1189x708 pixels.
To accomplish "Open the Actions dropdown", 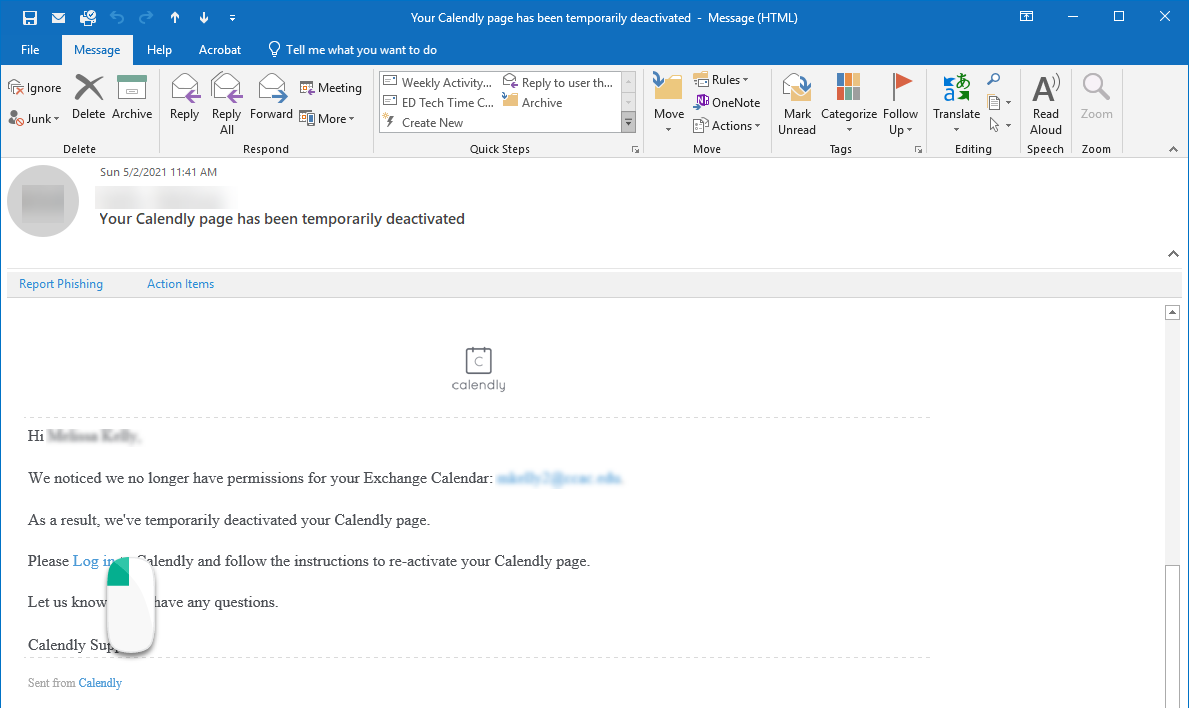I will pos(726,126).
